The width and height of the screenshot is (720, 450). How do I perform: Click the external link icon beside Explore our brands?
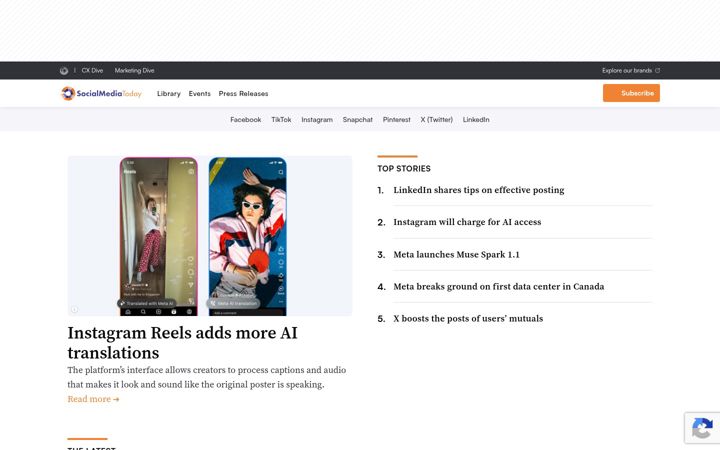(x=658, y=71)
